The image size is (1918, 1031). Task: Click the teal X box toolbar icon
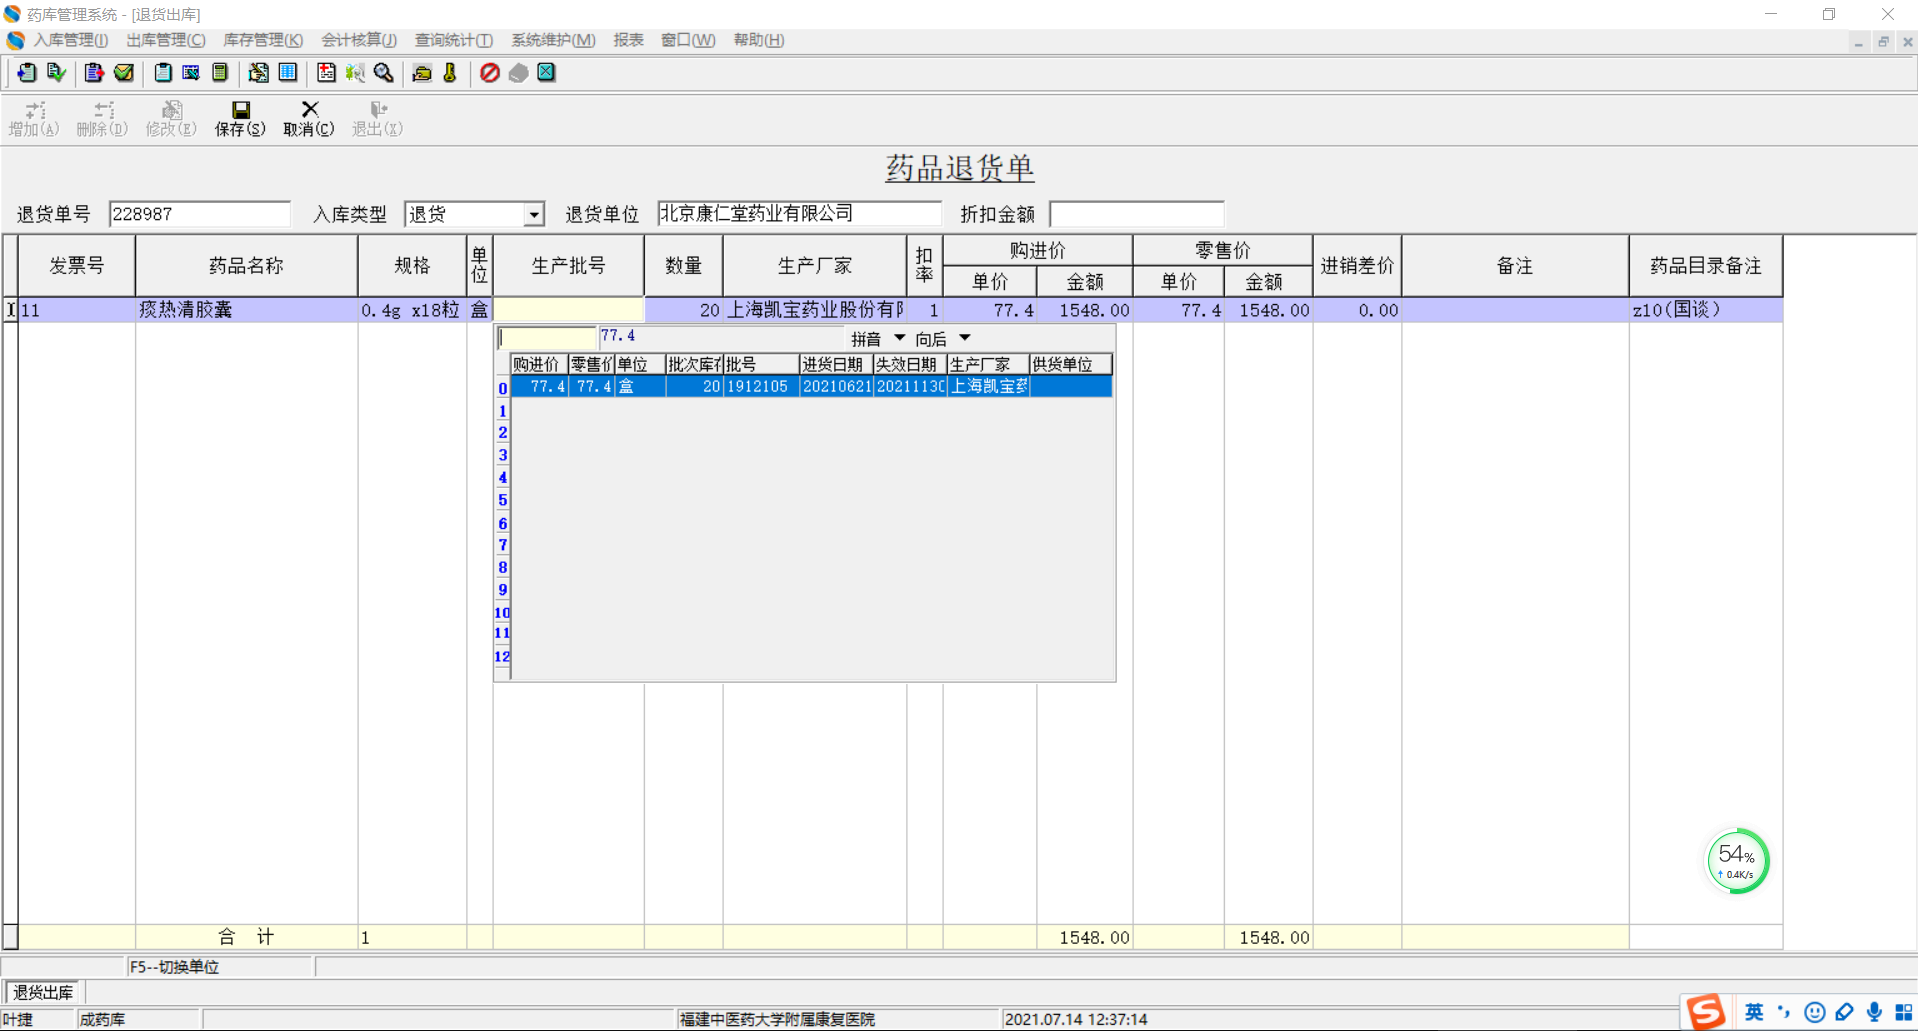click(x=546, y=73)
